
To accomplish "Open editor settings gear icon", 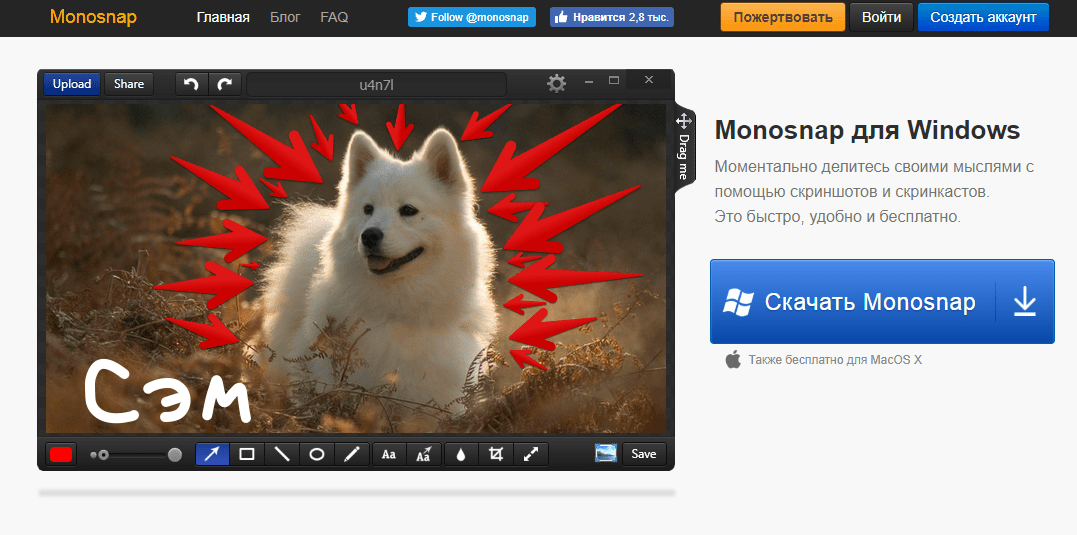I will point(556,84).
